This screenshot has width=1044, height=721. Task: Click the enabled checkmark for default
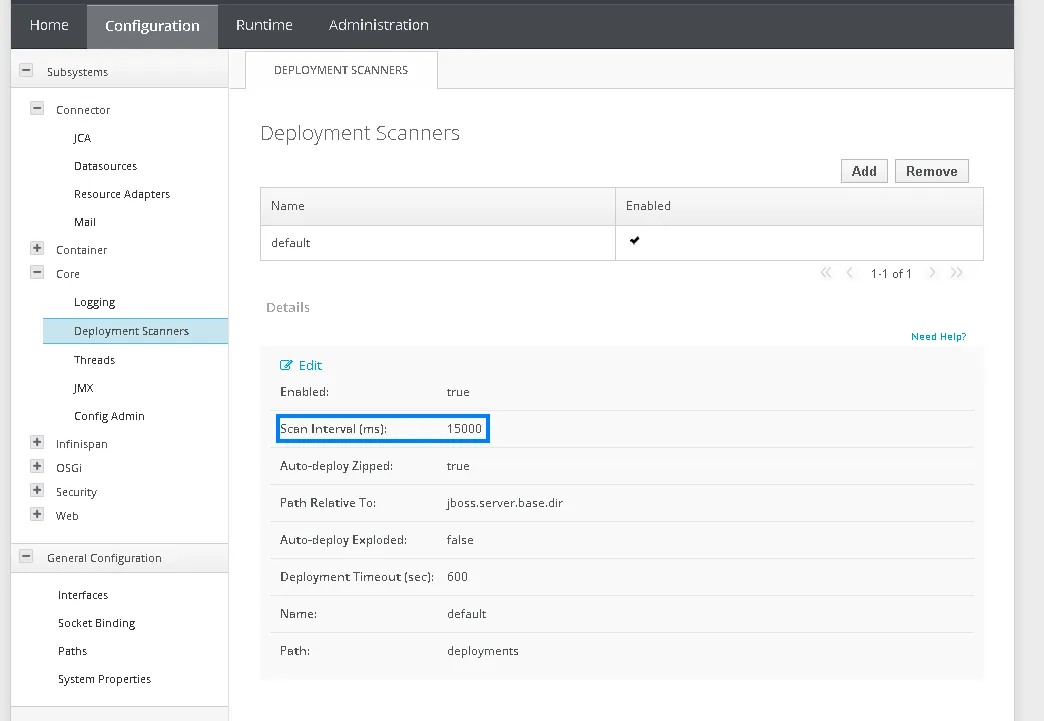point(635,240)
